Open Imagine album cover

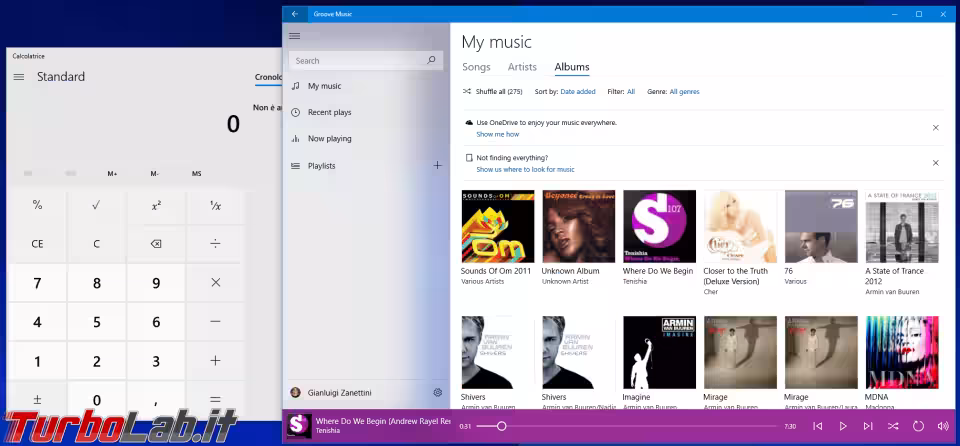click(x=659, y=352)
